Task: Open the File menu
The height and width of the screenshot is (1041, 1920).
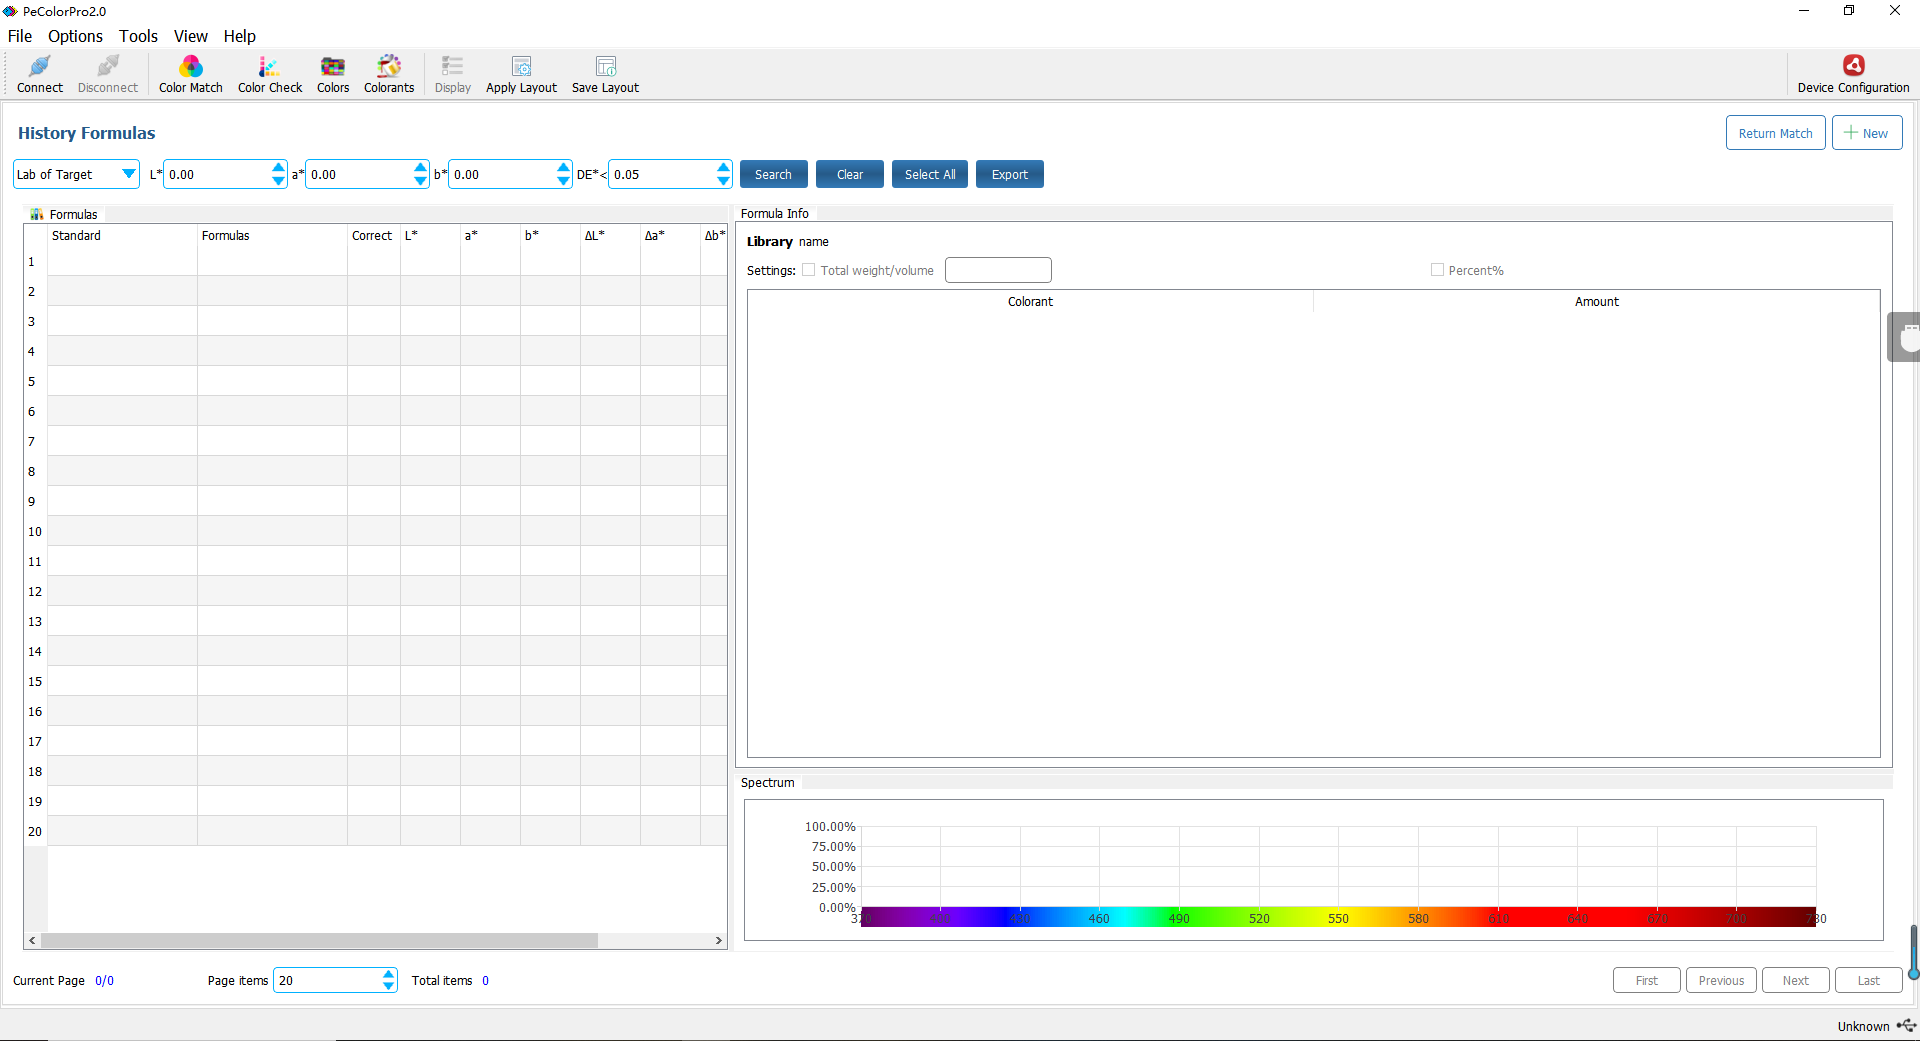Action: (x=20, y=36)
